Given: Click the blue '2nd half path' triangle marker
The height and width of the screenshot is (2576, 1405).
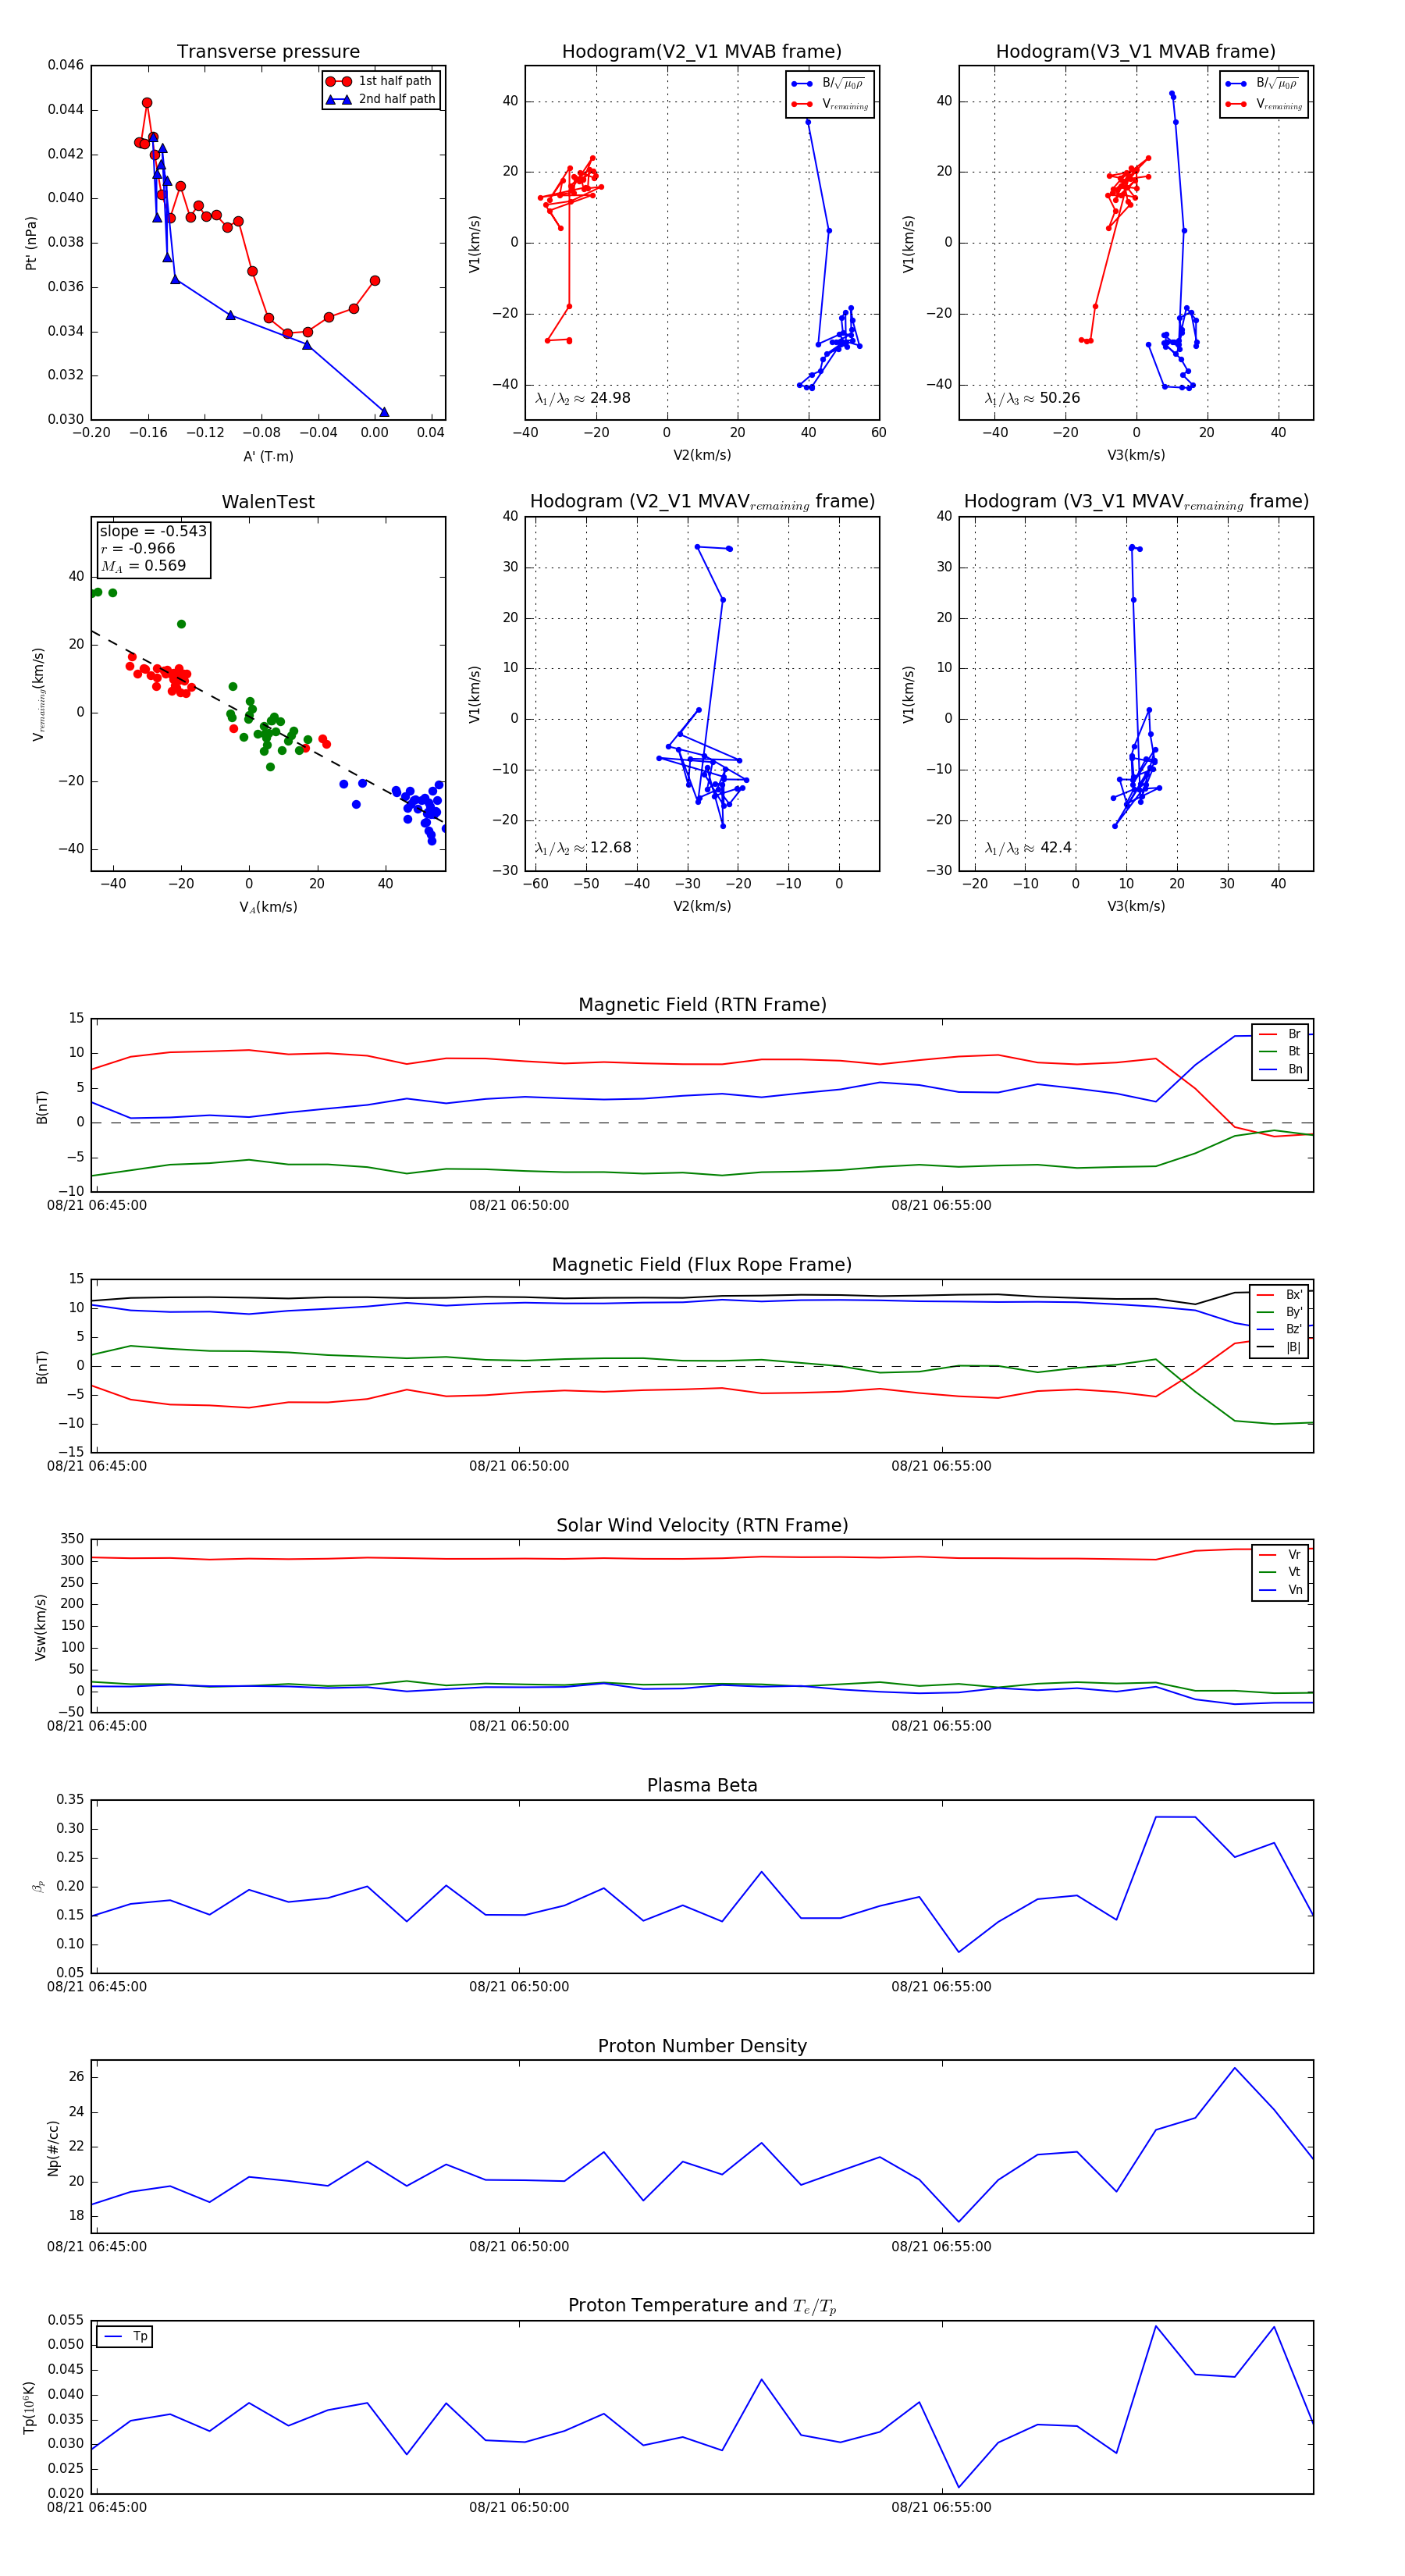Looking at the screenshot, I should point(339,99).
